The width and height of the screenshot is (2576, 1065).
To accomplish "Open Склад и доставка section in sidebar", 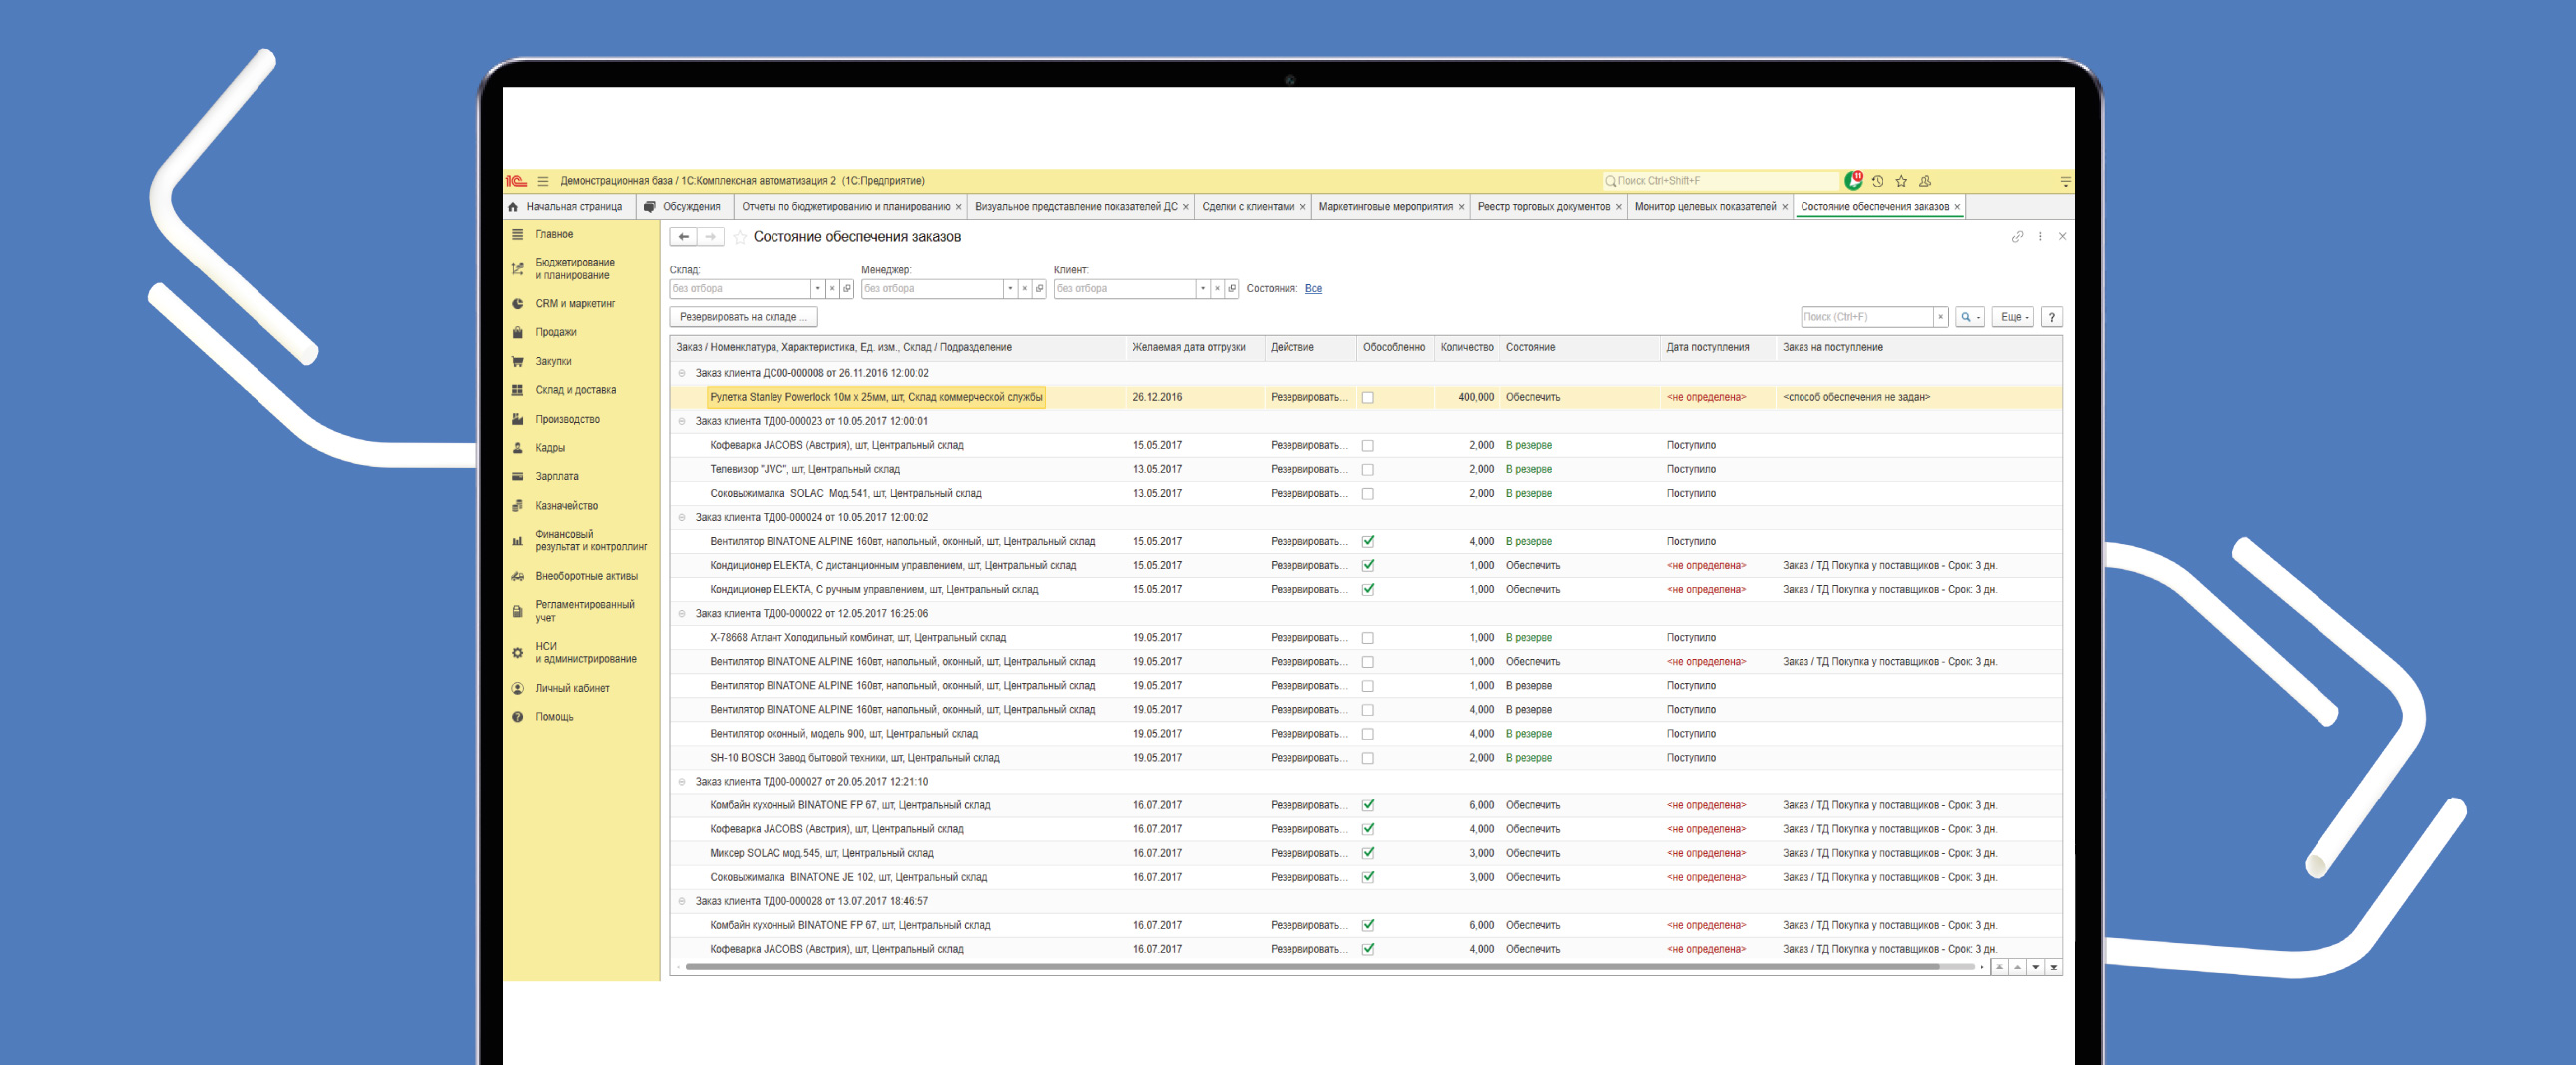I will pyautogui.click(x=574, y=390).
